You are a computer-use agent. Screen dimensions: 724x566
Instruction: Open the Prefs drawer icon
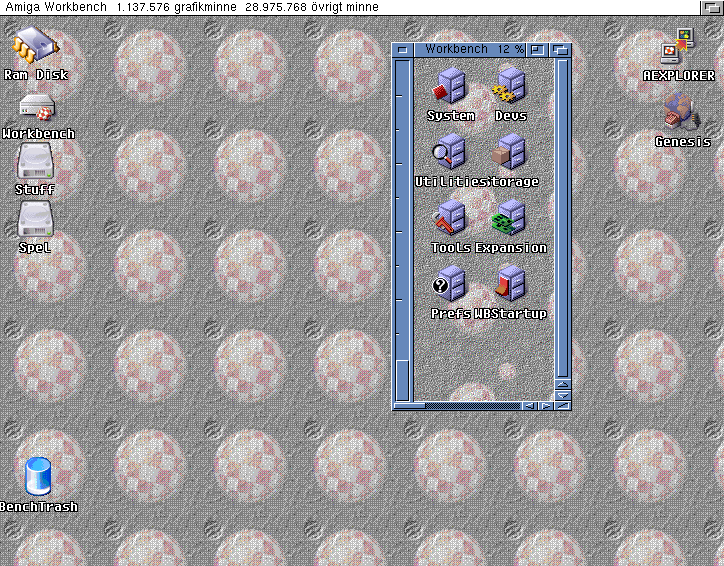449,283
